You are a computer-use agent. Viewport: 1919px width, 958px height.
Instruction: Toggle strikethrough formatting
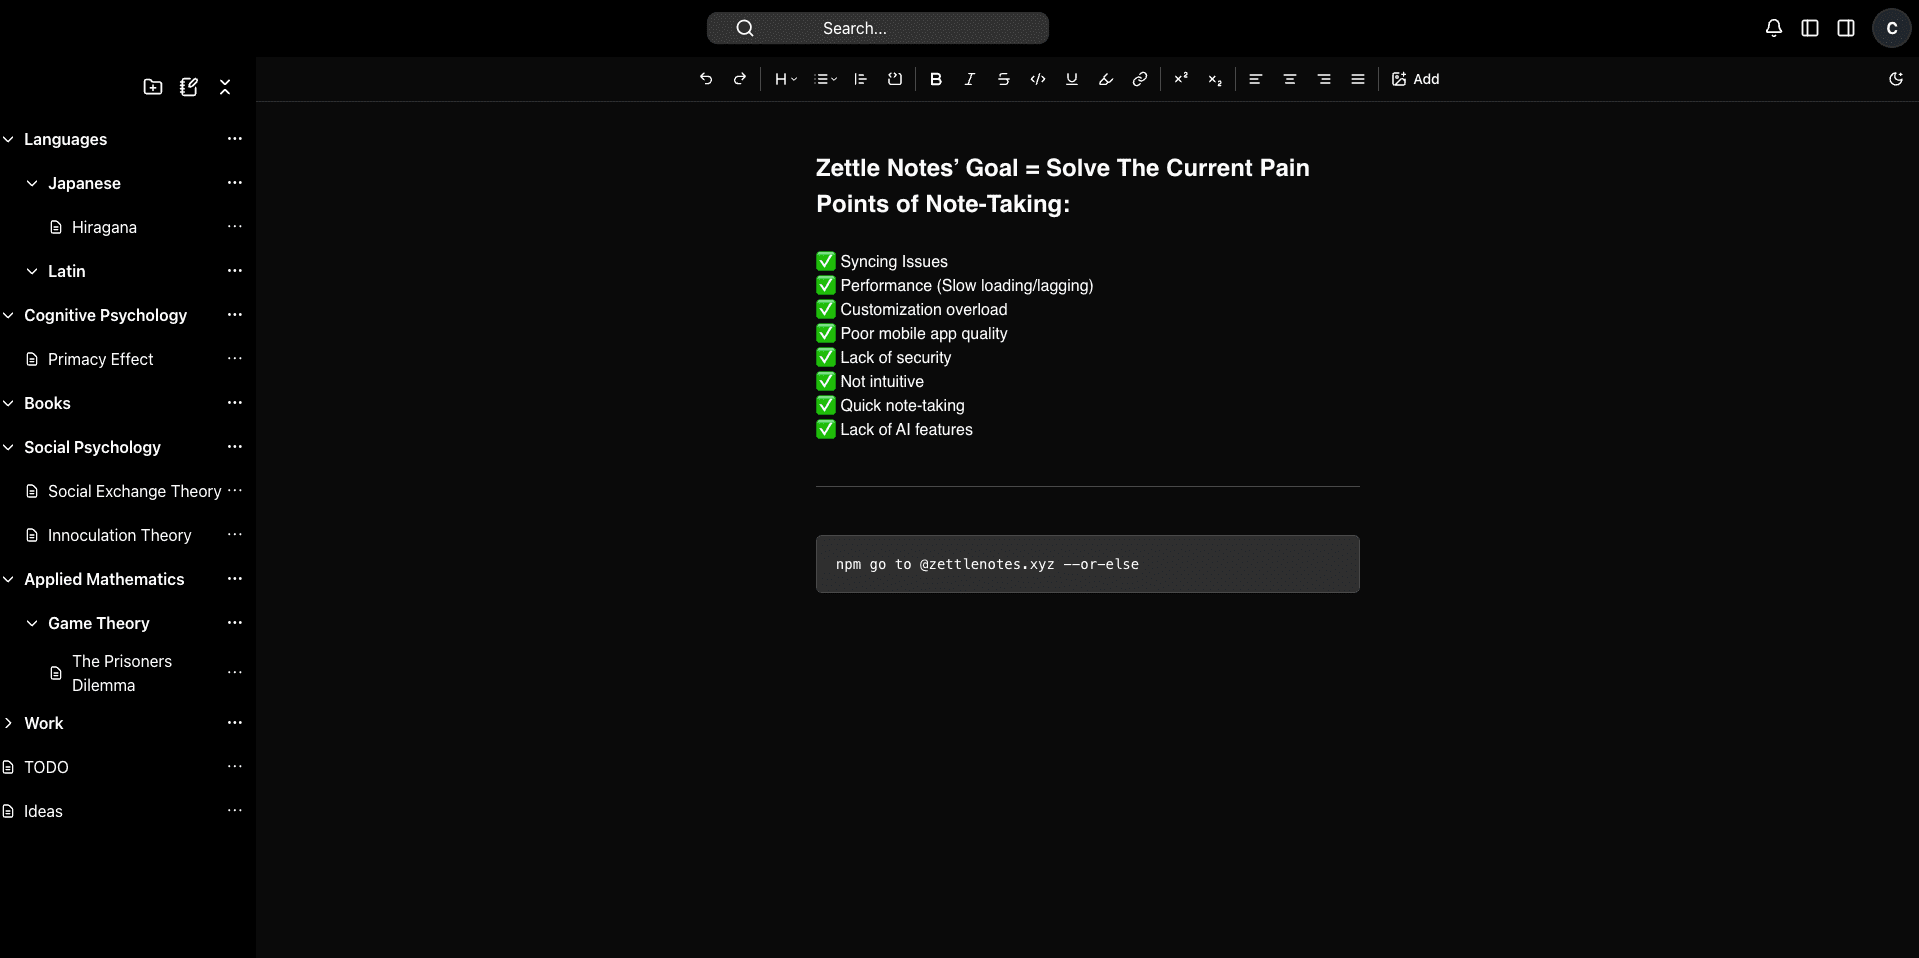[x=1004, y=79]
